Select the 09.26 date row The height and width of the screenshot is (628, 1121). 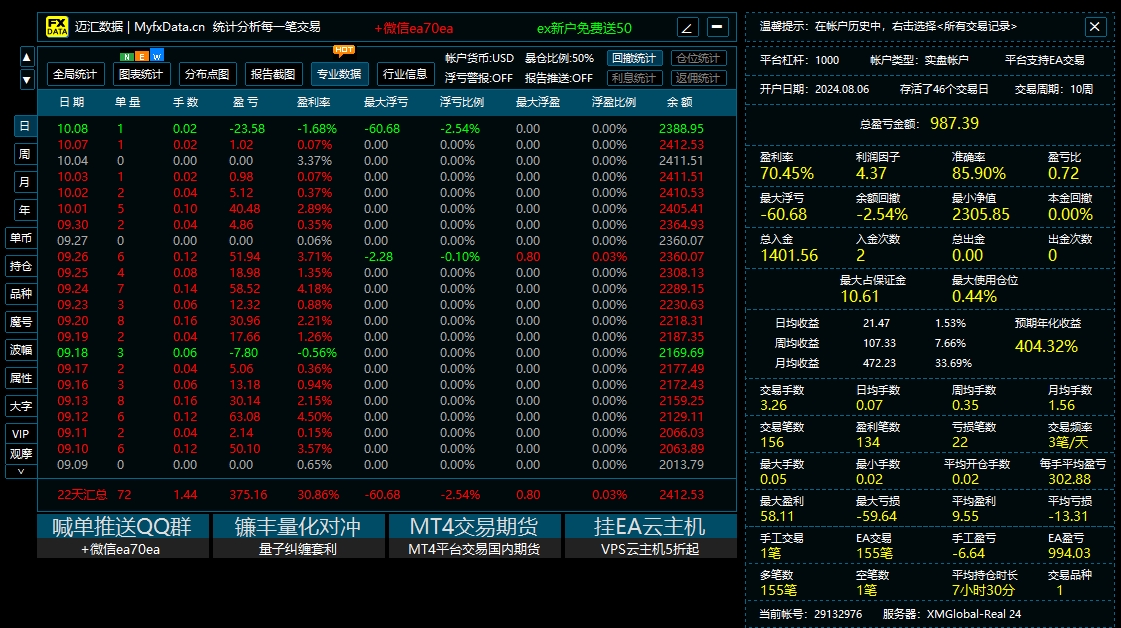(x=386, y=257)
